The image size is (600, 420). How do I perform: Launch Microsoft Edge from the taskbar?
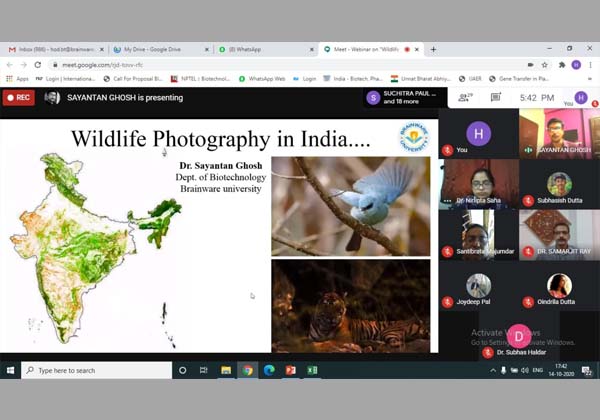click(269, 370)
